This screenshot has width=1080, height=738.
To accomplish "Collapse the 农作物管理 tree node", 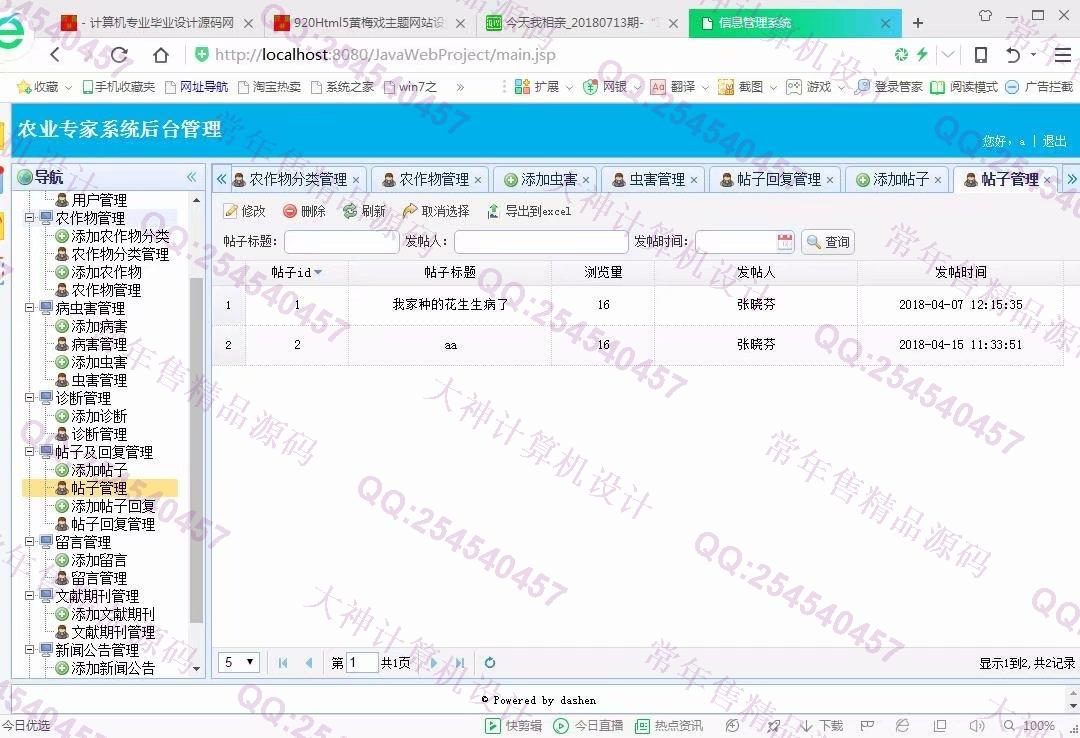I will [x=30, y=218].
